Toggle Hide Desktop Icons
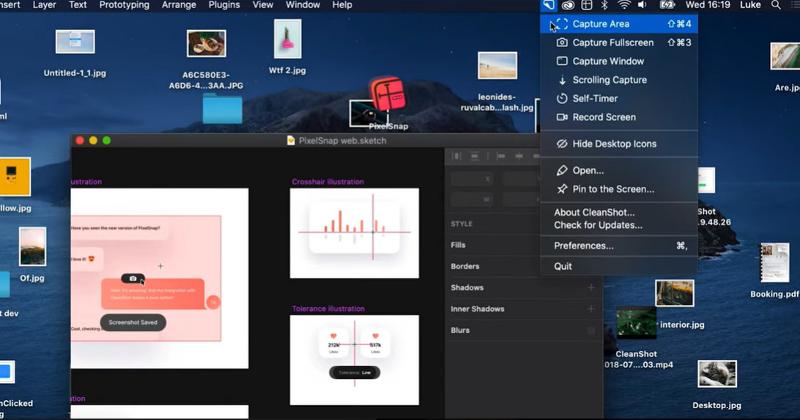The image size is (800, 420). tap(619, 144)
